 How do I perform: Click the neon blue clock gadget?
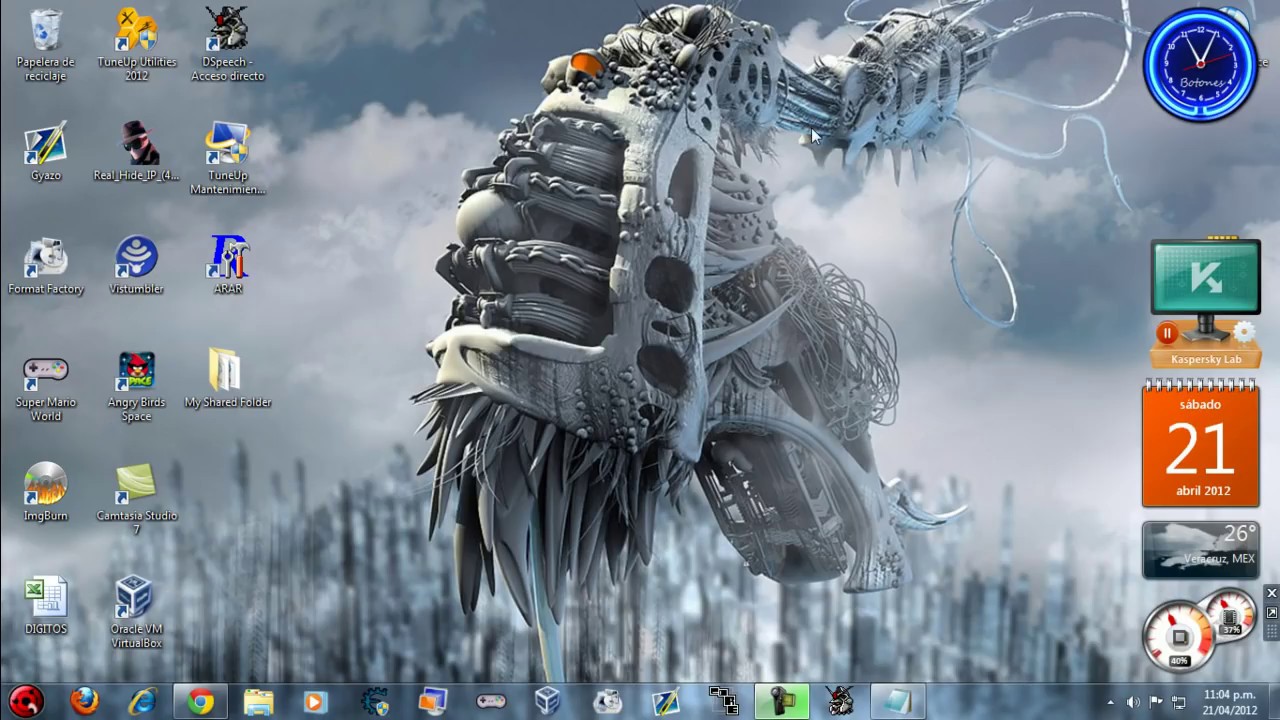(1200, 64)
